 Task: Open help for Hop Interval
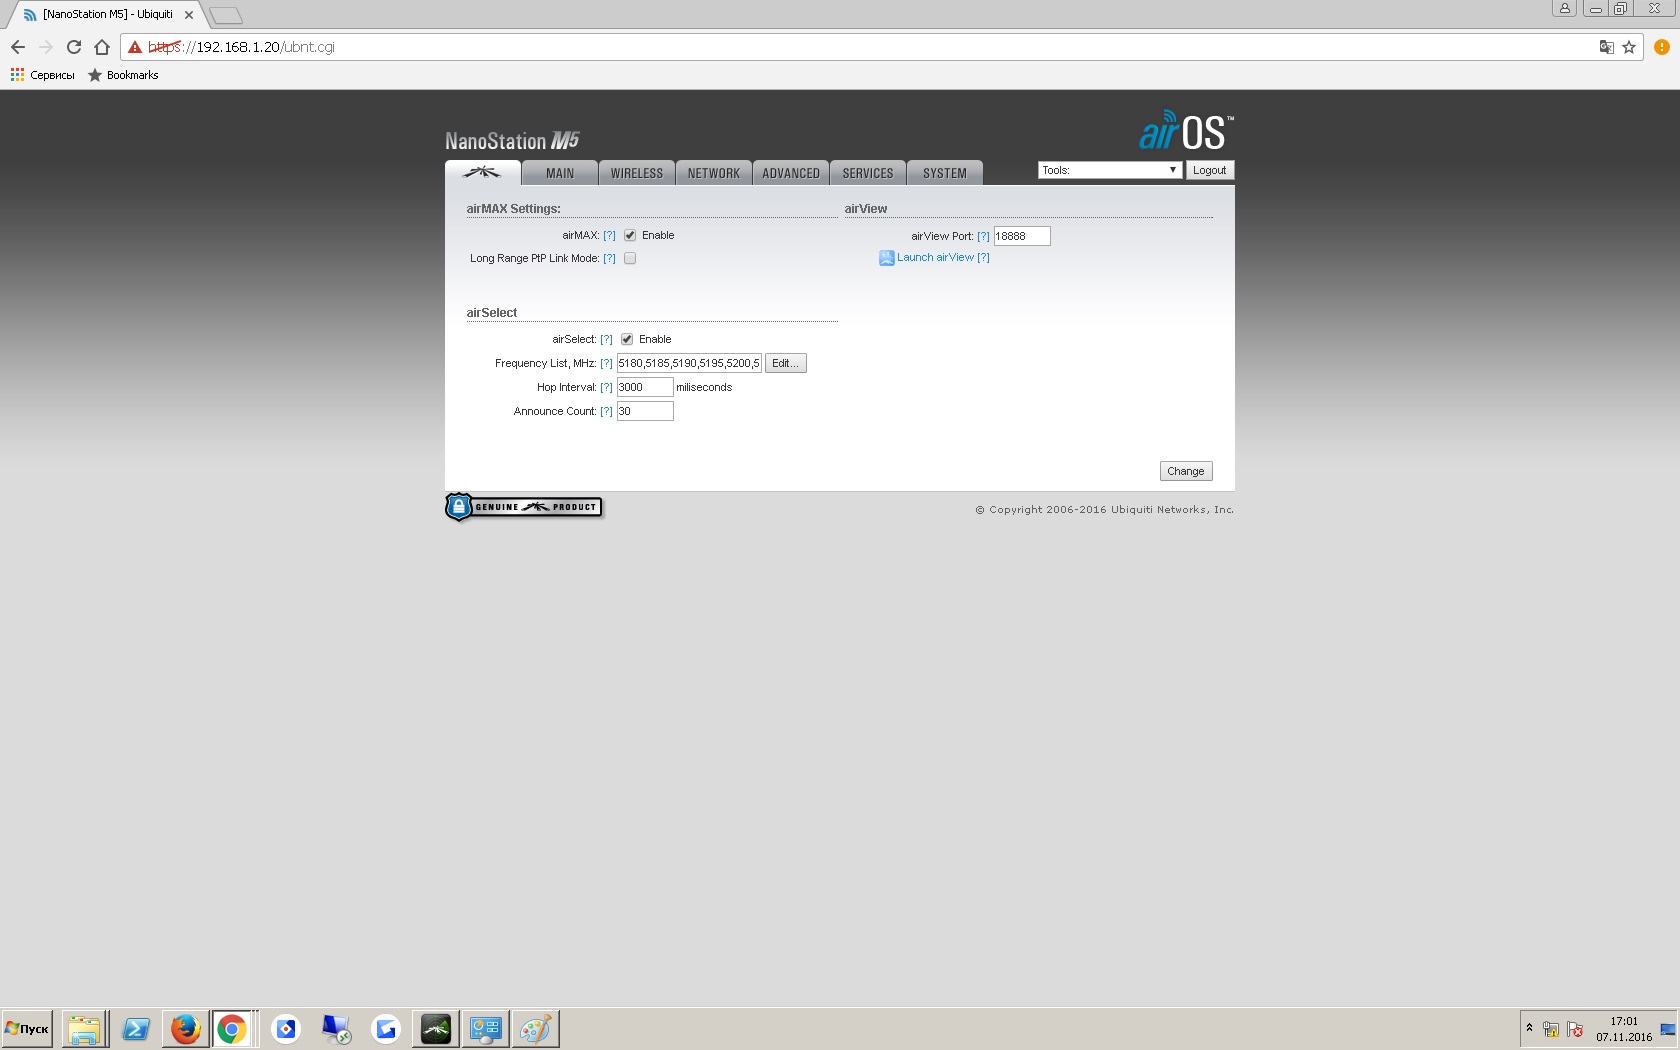pyautogui.click(x=606, y=388)
